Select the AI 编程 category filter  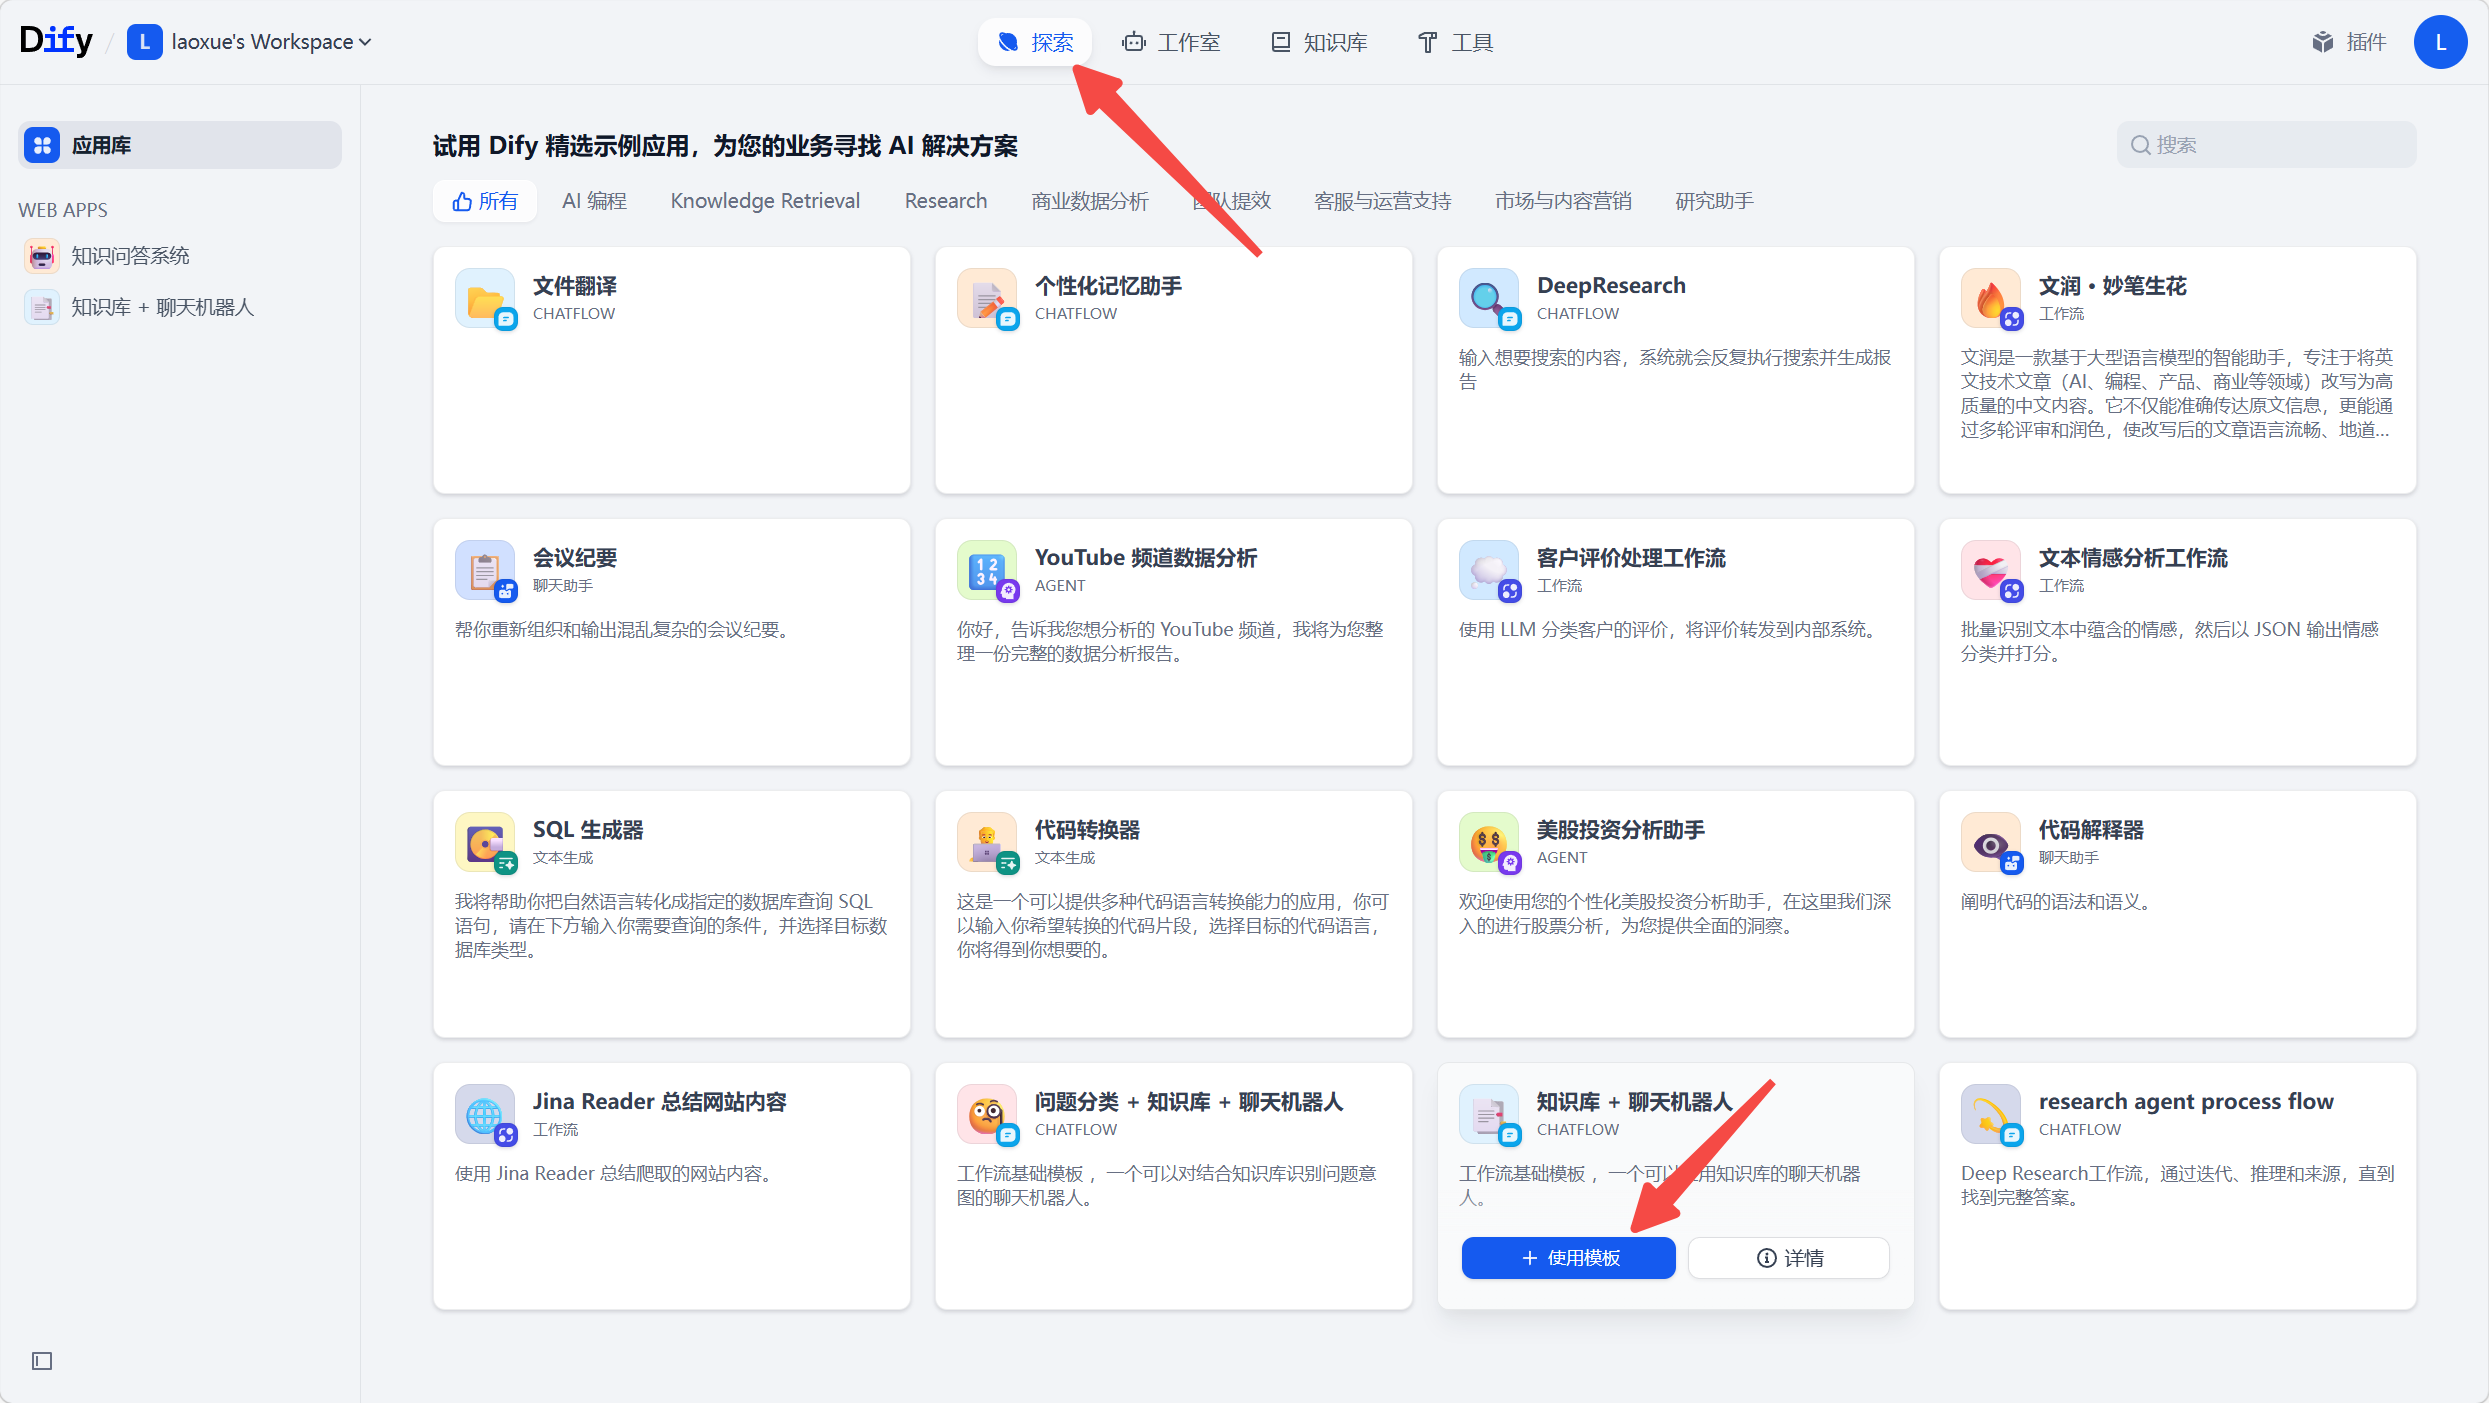pos(594,201)
